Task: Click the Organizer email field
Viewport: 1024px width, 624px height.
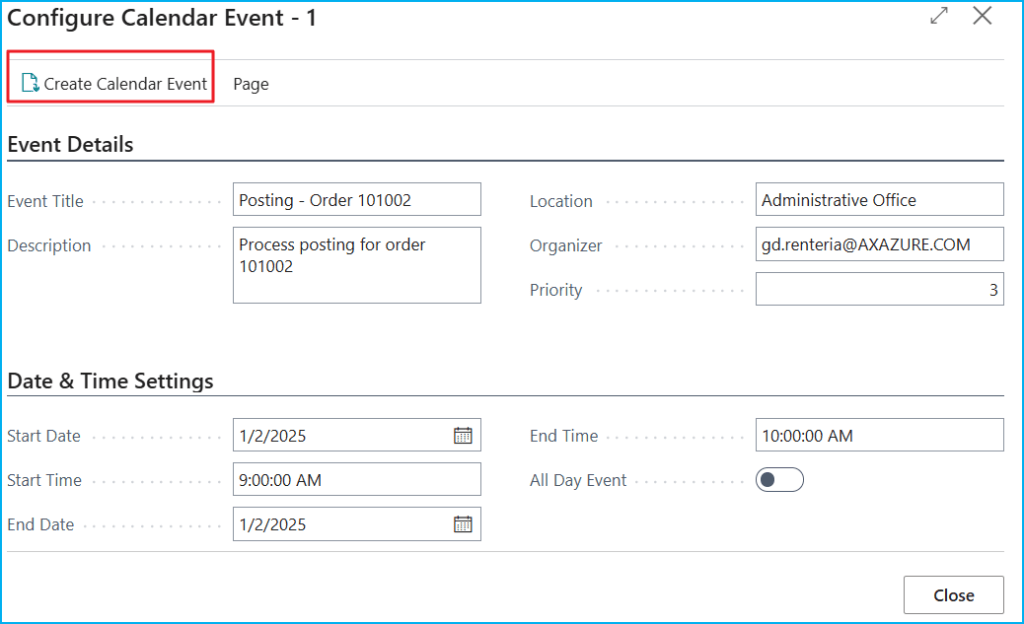Action: [x=879, y=245]
